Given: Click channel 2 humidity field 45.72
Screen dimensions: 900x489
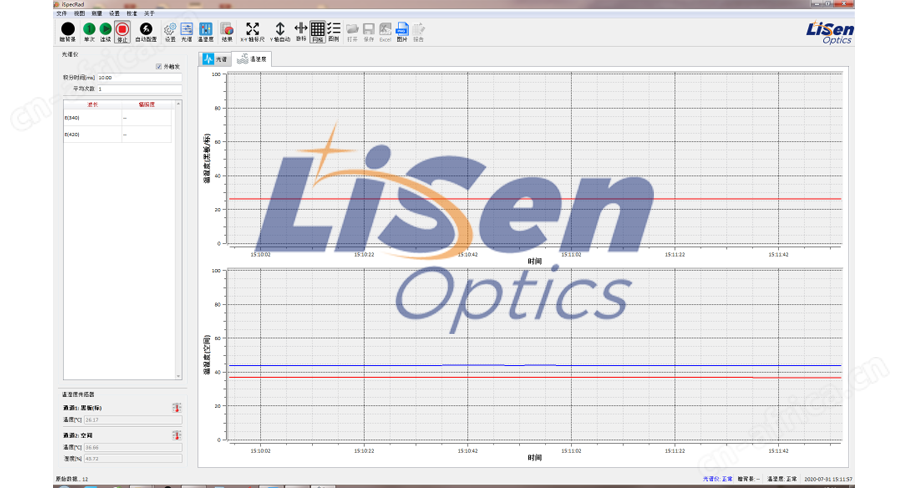Looking at the screenshot, I should click(133, 459).
